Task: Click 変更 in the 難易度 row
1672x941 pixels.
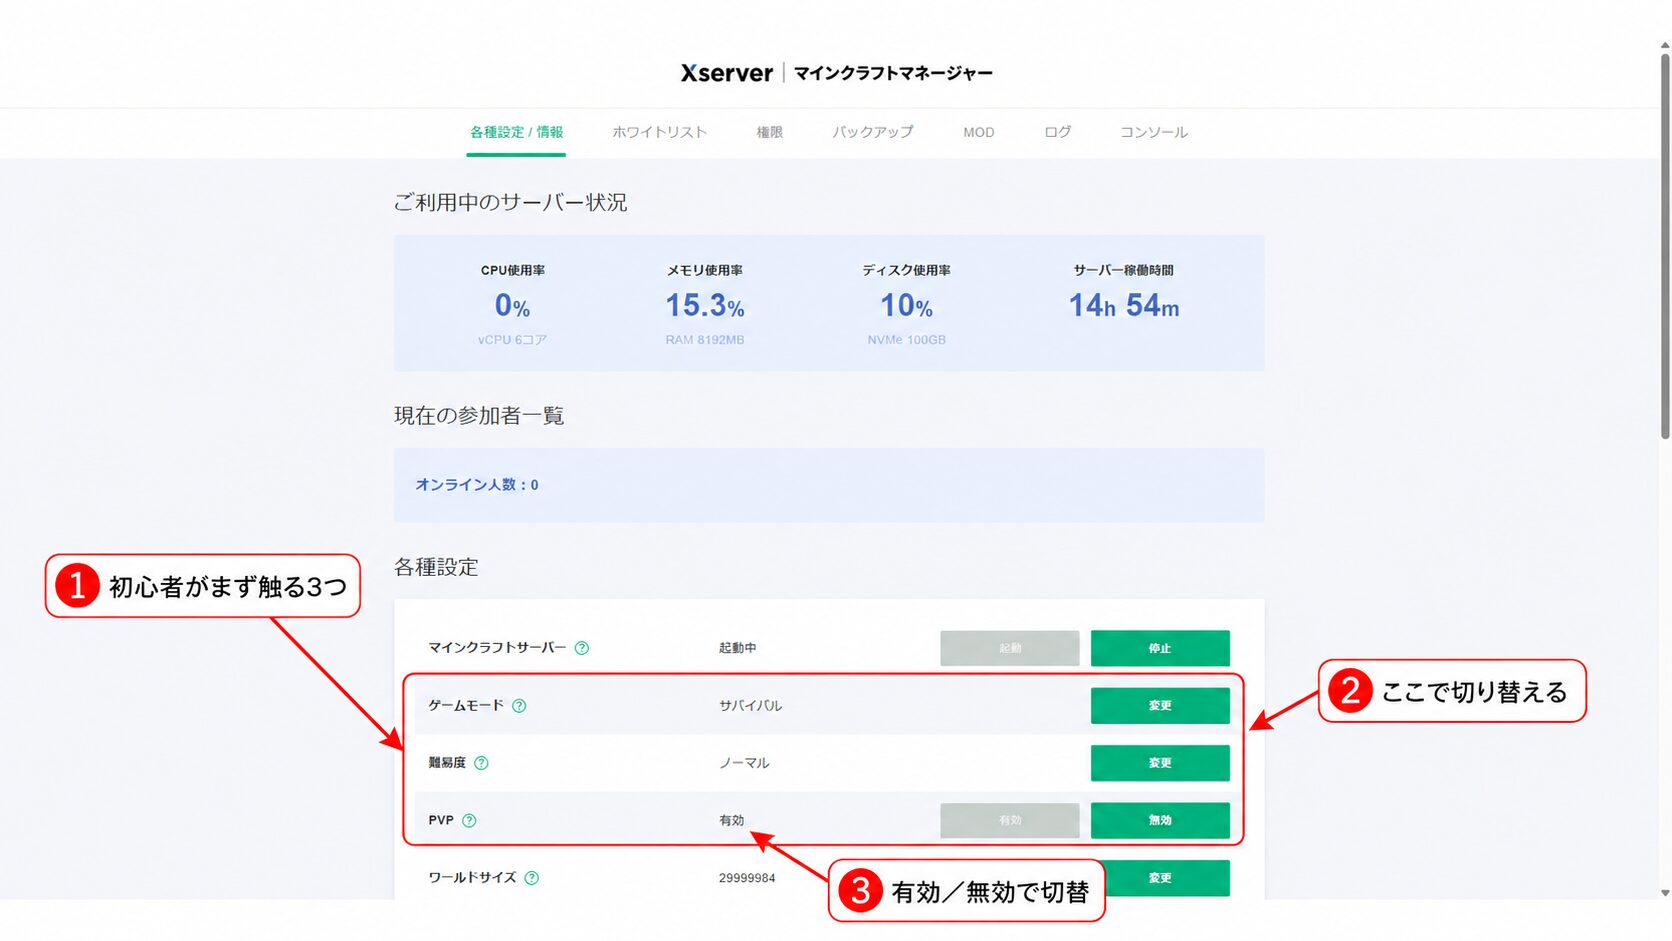Action: point(1160,763)
